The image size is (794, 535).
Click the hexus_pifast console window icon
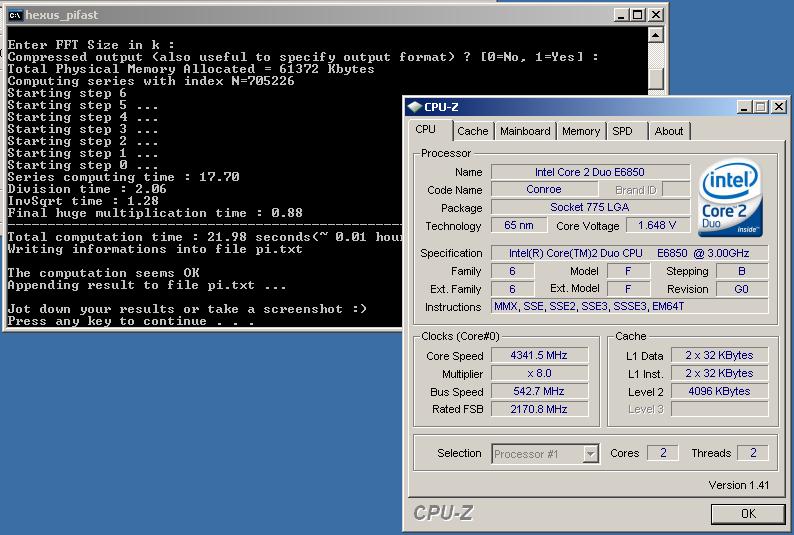(x=15, y=15)
